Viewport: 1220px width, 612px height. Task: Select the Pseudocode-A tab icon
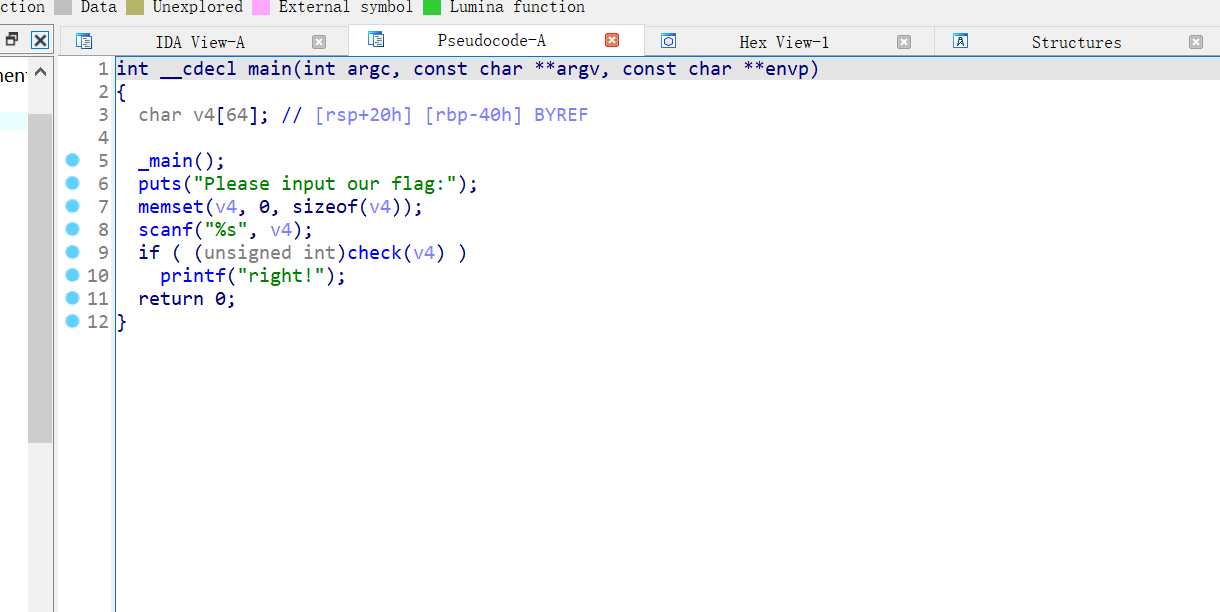375,41
